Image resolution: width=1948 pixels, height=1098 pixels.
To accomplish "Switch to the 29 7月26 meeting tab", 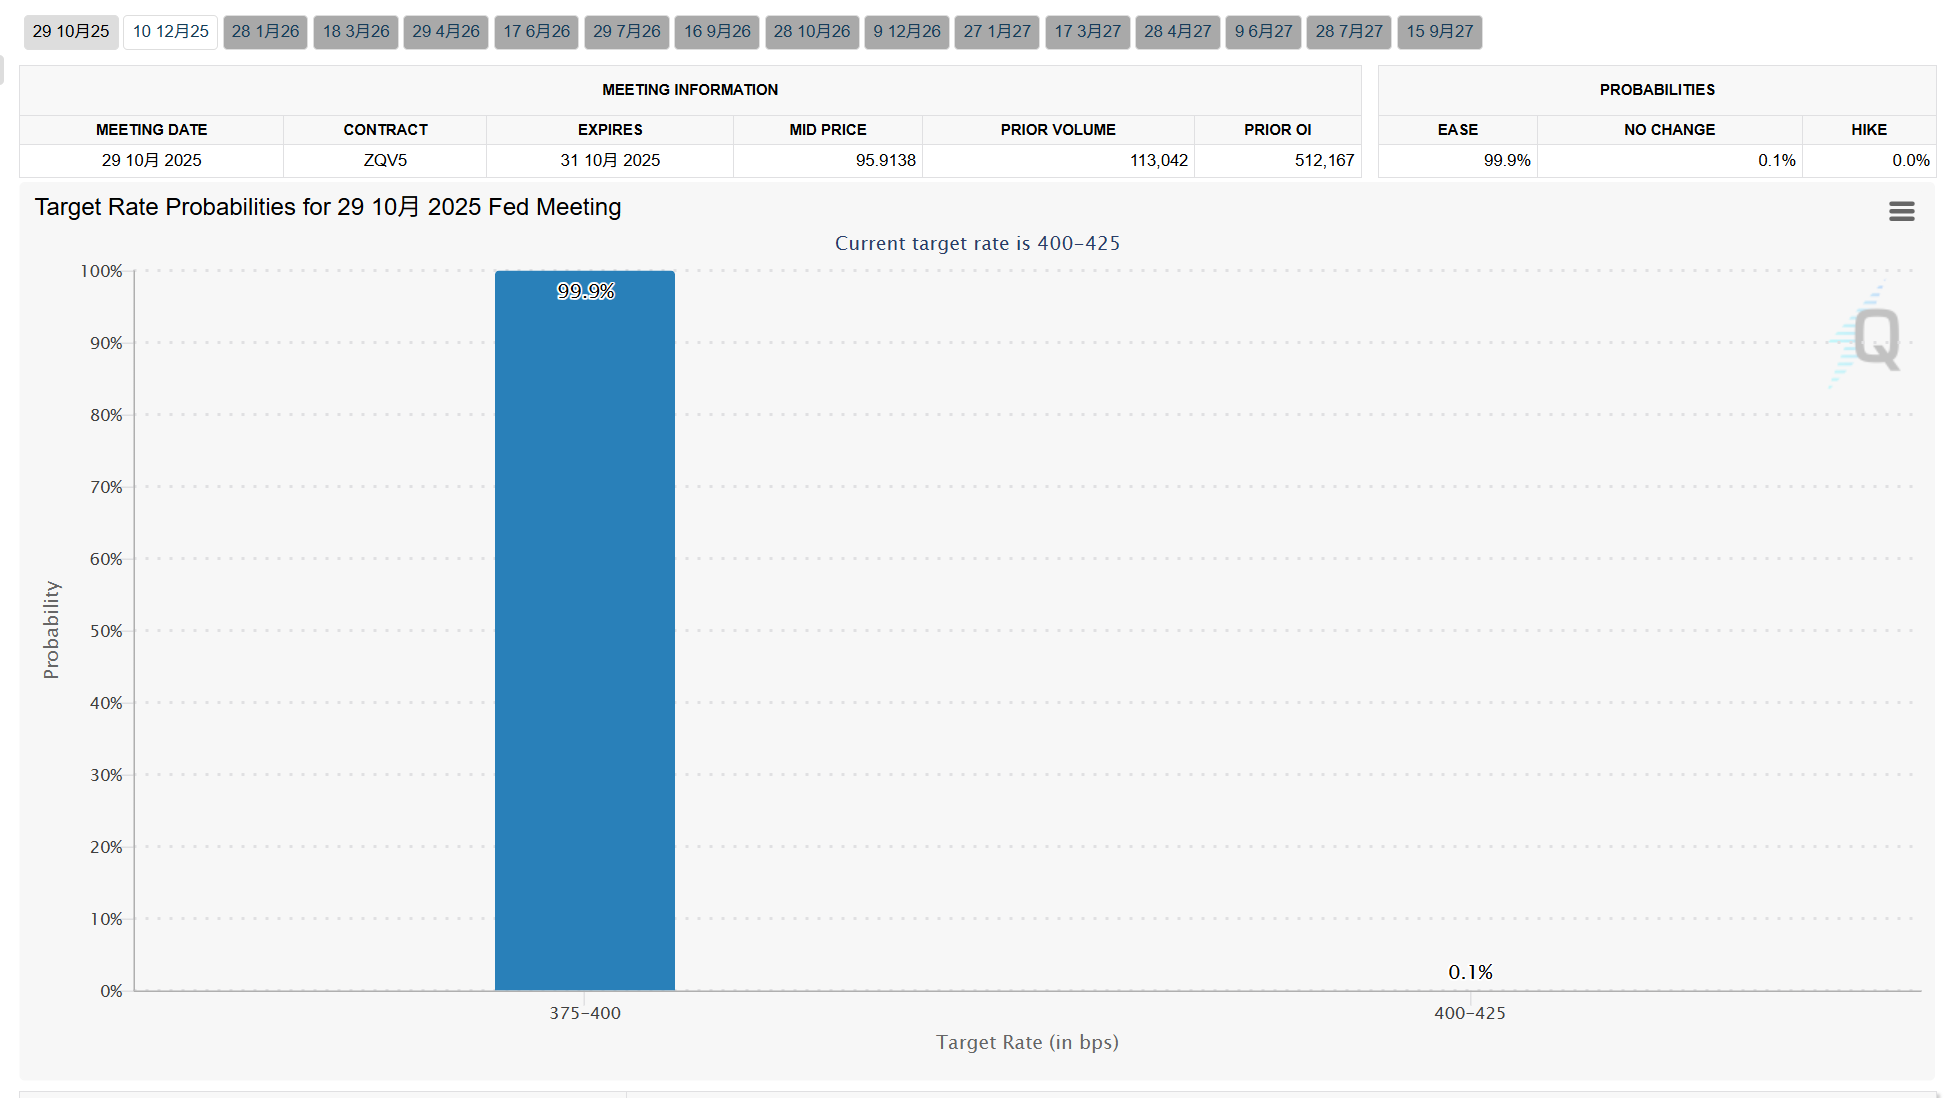I will coord(627,31).
